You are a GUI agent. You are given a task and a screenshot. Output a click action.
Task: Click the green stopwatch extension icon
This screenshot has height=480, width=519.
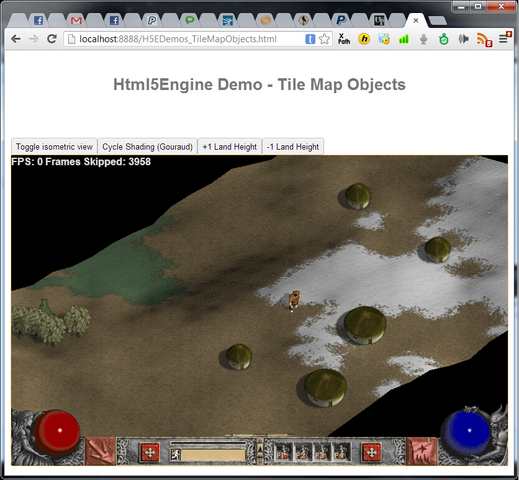[x=443, y=39]
